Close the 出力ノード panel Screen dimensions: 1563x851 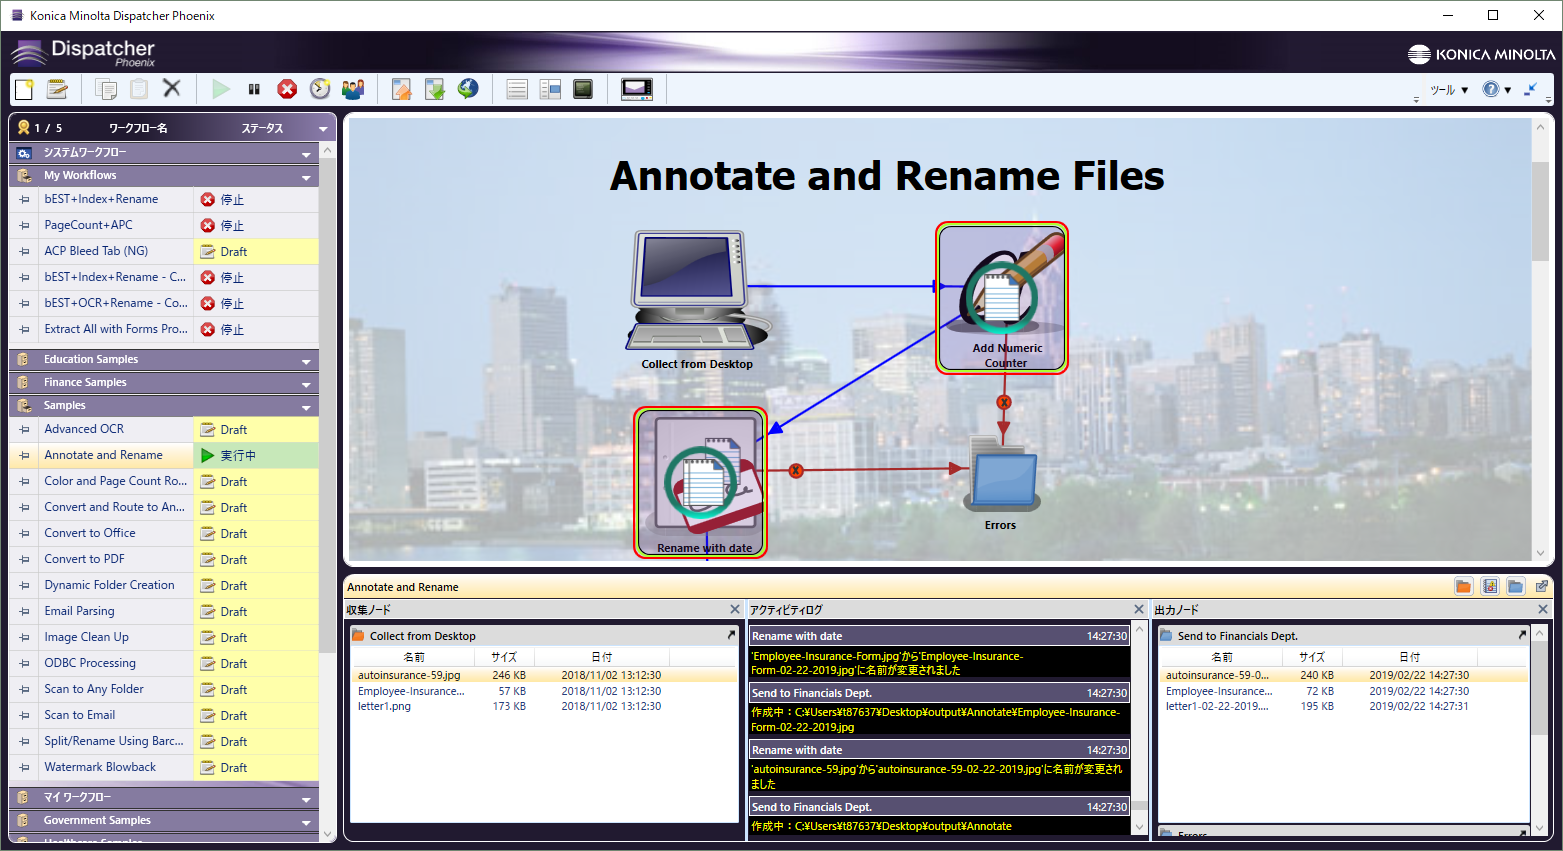tap(1543, 609)
